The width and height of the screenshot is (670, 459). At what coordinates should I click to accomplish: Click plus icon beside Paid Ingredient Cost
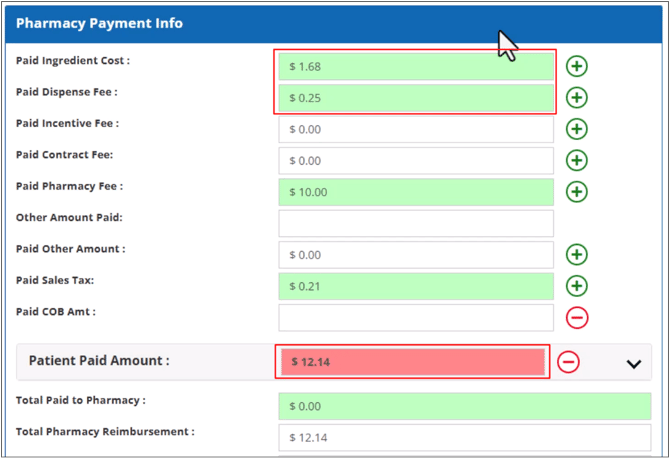click(x=577, y=66)
